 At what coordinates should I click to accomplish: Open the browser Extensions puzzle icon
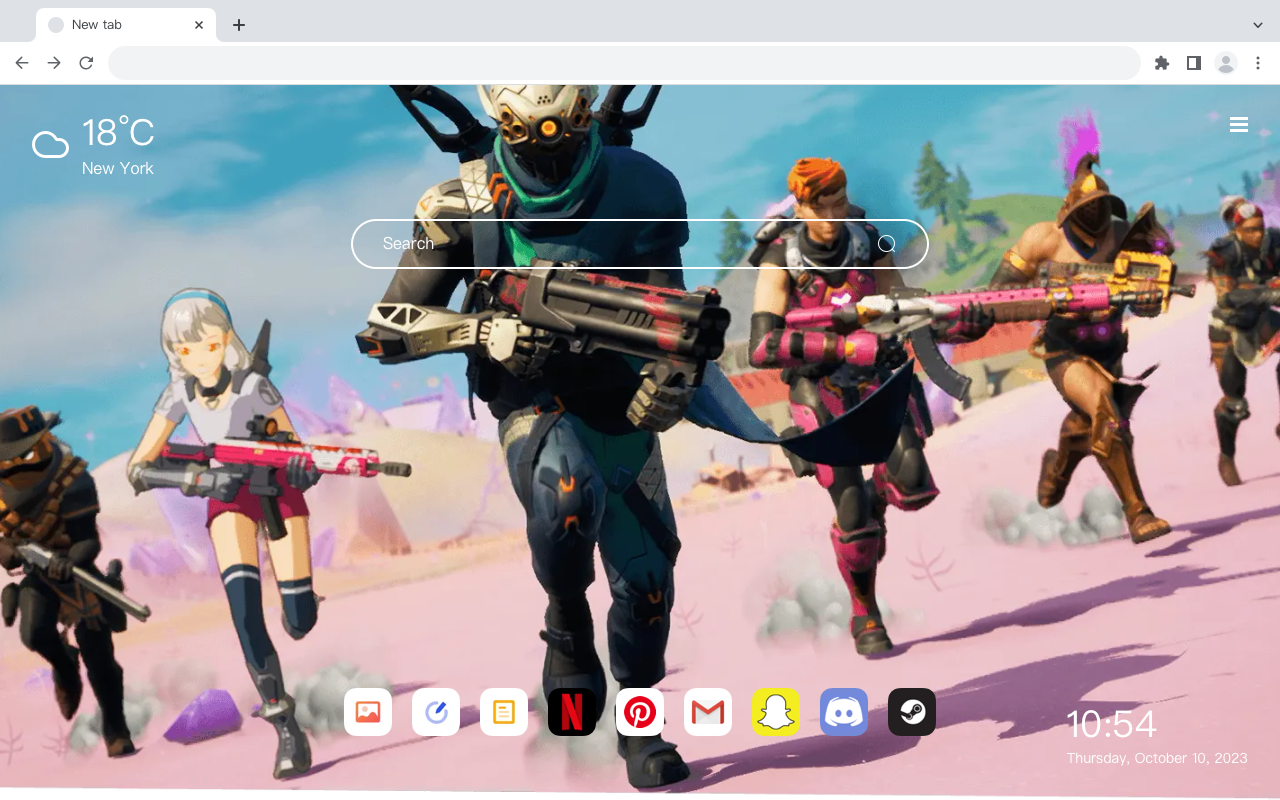tap(1161, 63)
